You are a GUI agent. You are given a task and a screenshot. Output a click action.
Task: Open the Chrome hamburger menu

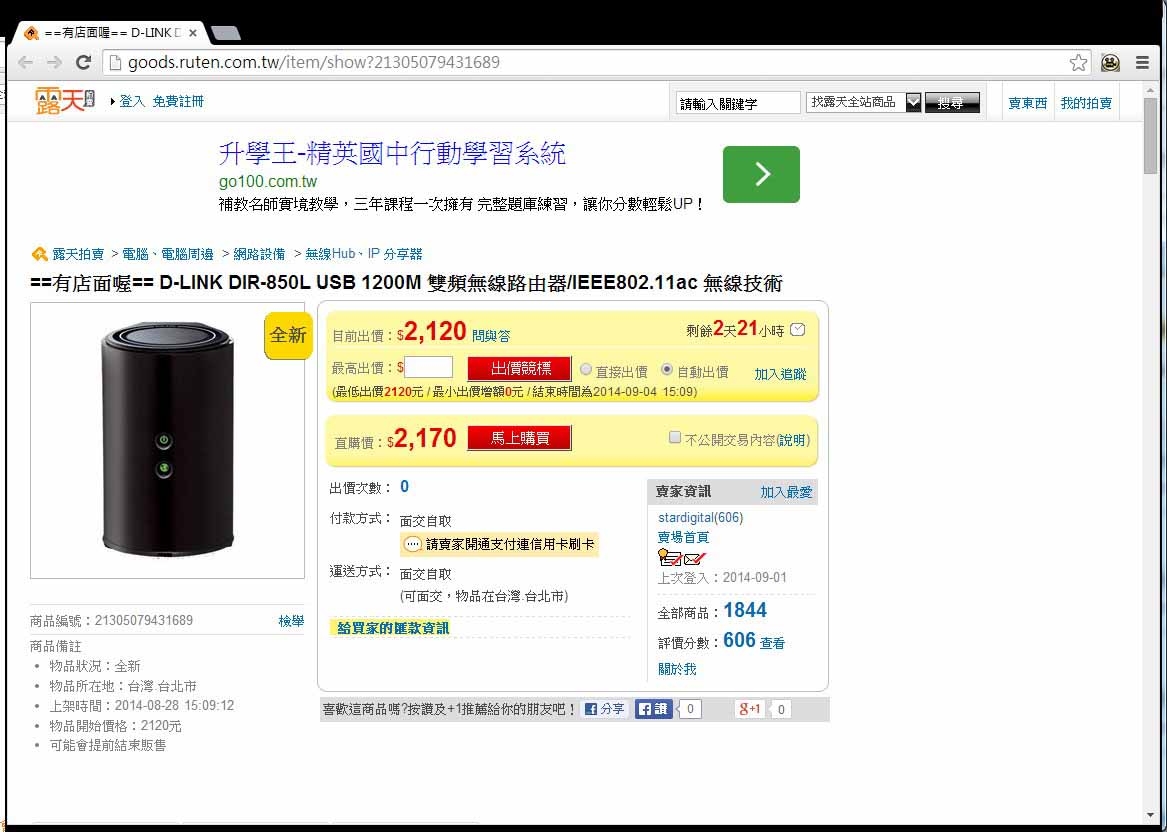click(x=1142, y=63)
